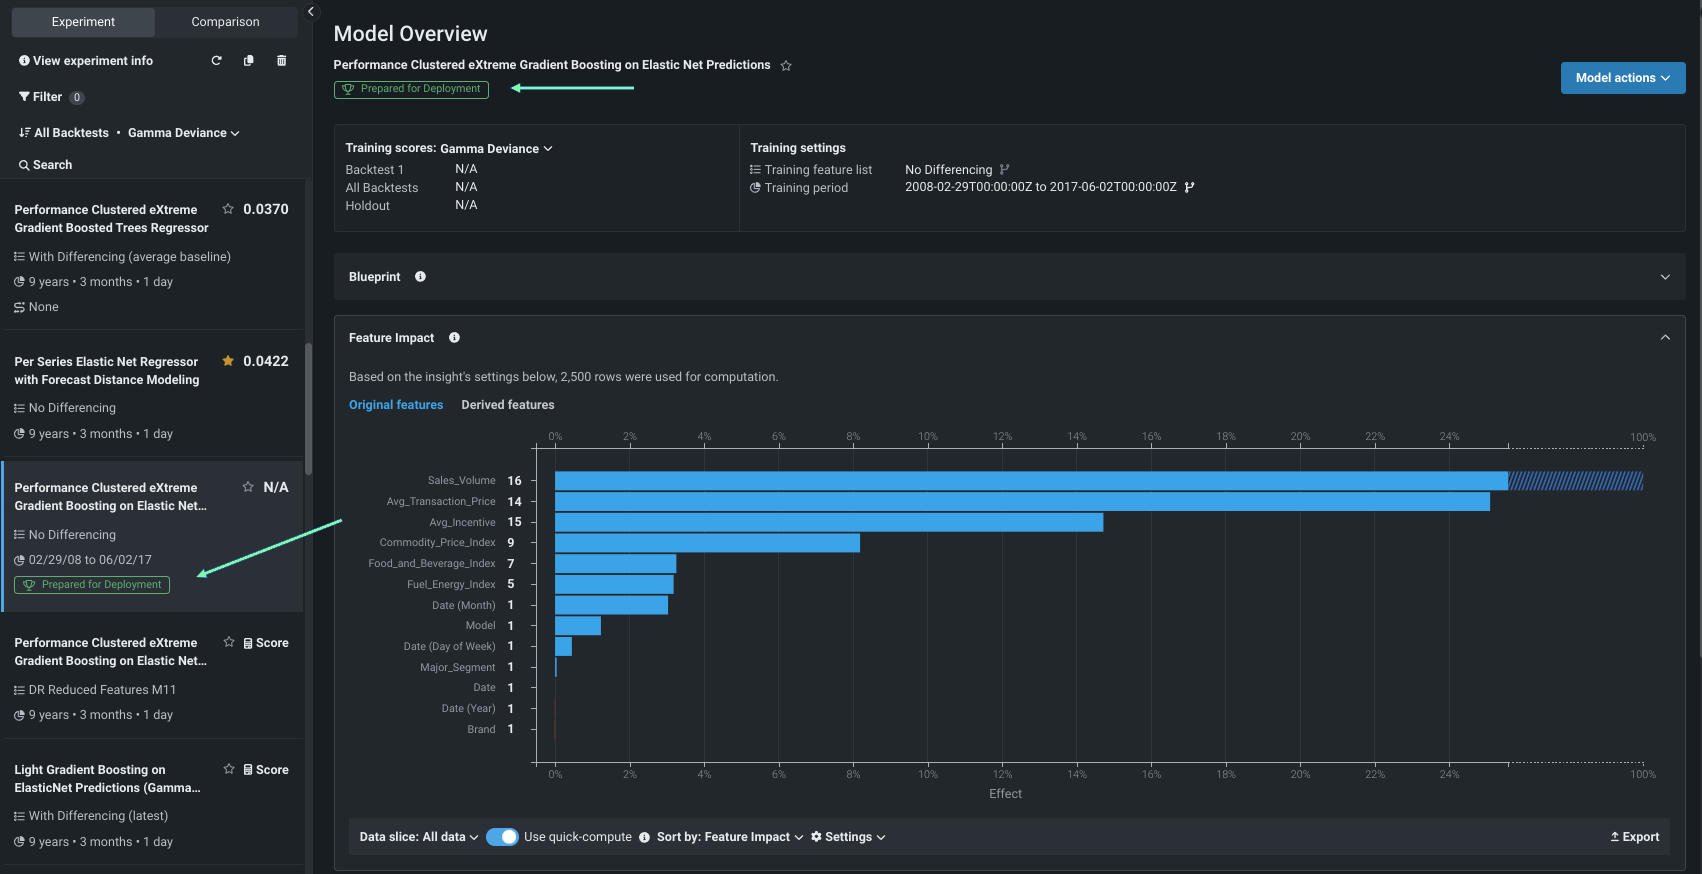Image resolution: width=1702 pixels, height=874 pixels.
Task: Click the refresh experiment icon
Action: coord(216,61)
